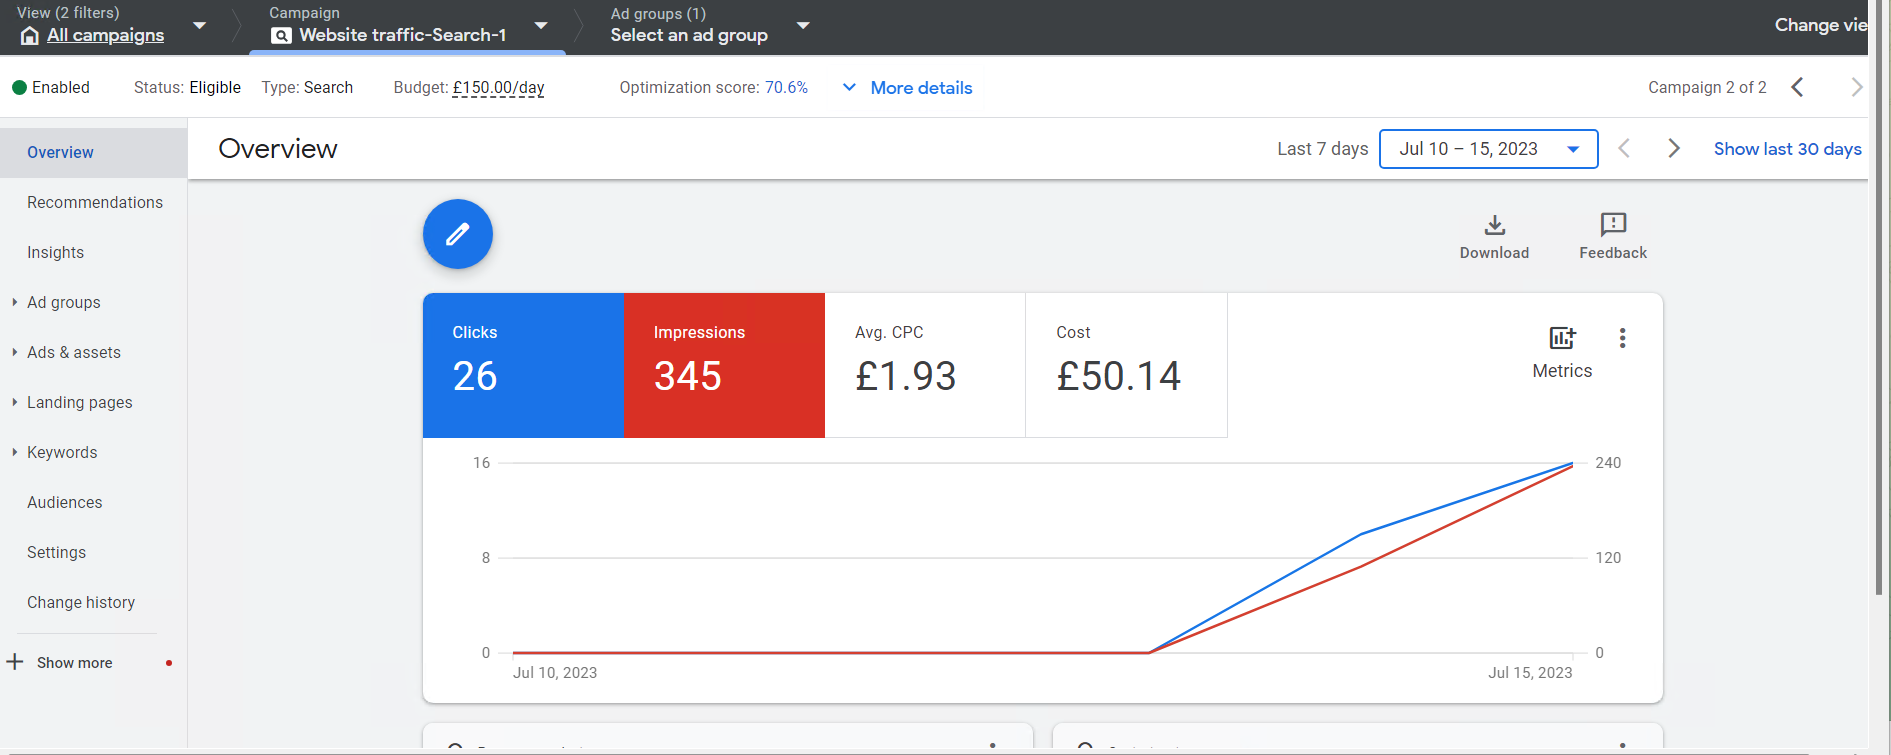Go to the next campaign arrow
The height and width of the screenshot is (755, 1891).
point(1856,87)
